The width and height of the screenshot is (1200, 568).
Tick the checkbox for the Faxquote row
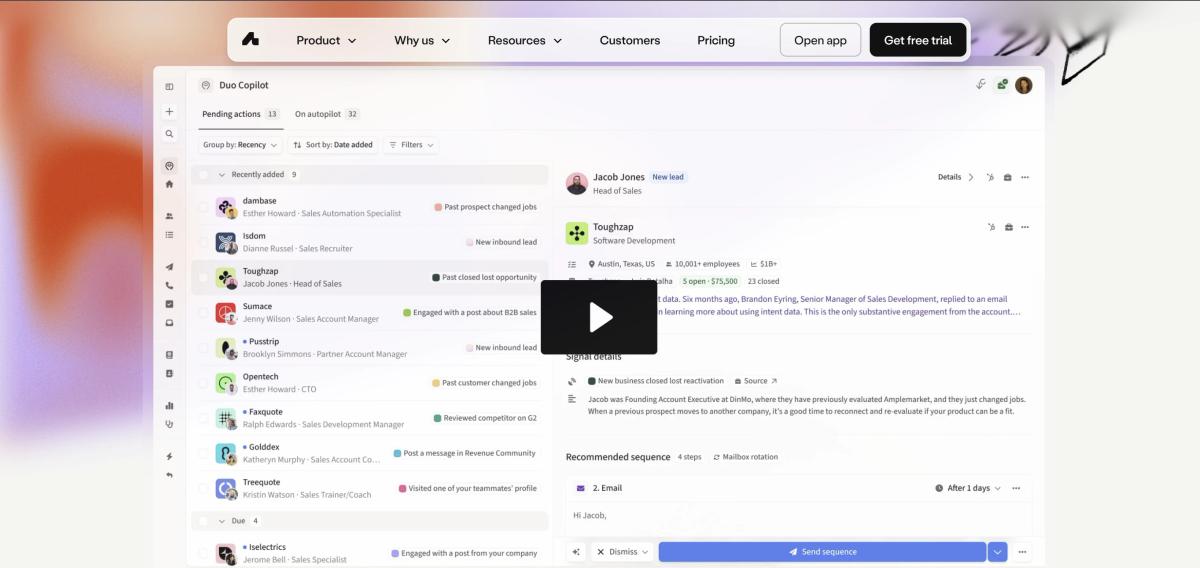coord(204,418)
